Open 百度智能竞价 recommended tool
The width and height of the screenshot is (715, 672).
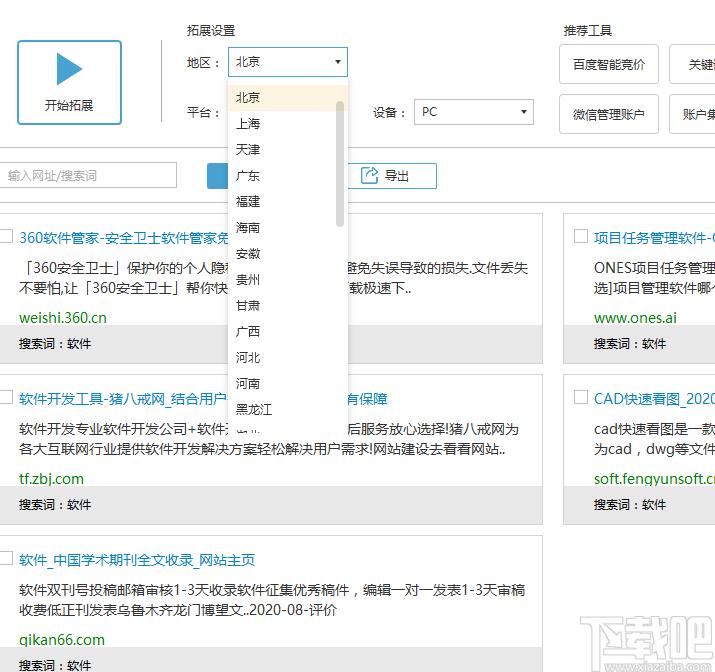(x=609, y=64)
